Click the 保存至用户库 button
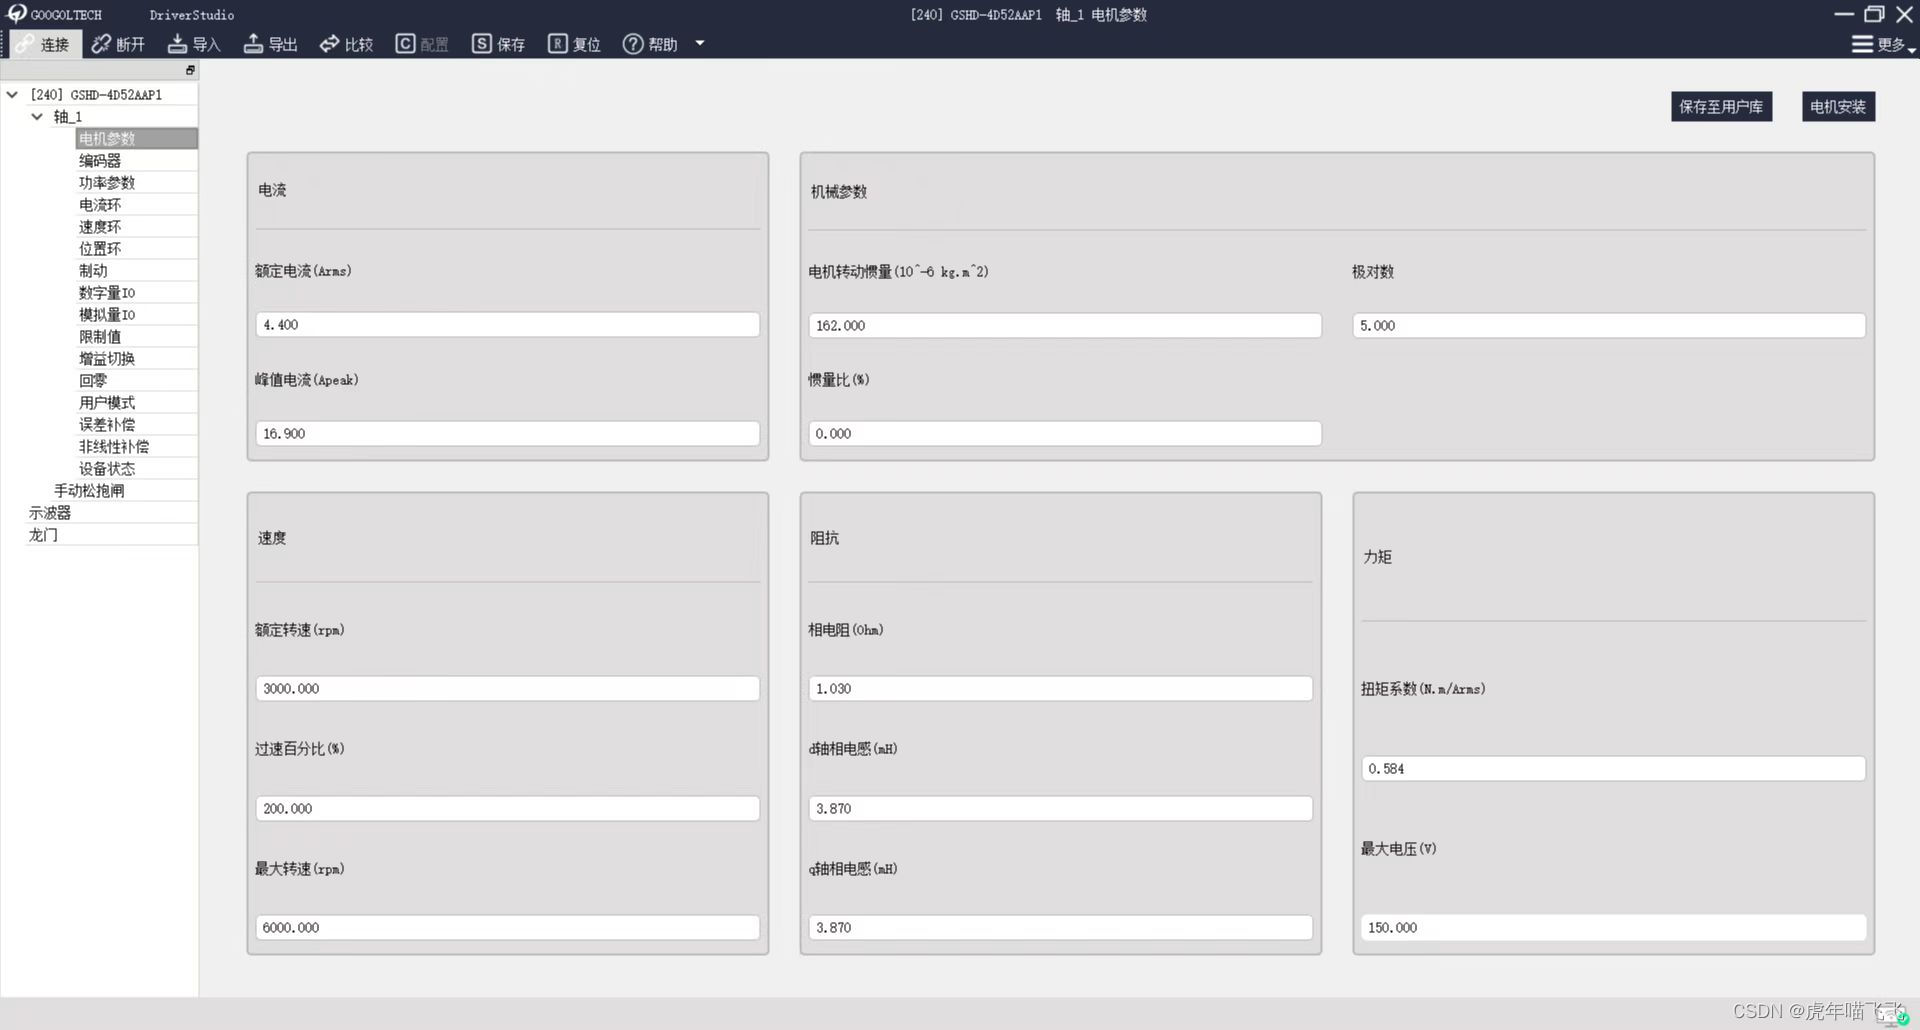The width and height of the screenshot is (1920, 1030). [x=1721, y=107]
